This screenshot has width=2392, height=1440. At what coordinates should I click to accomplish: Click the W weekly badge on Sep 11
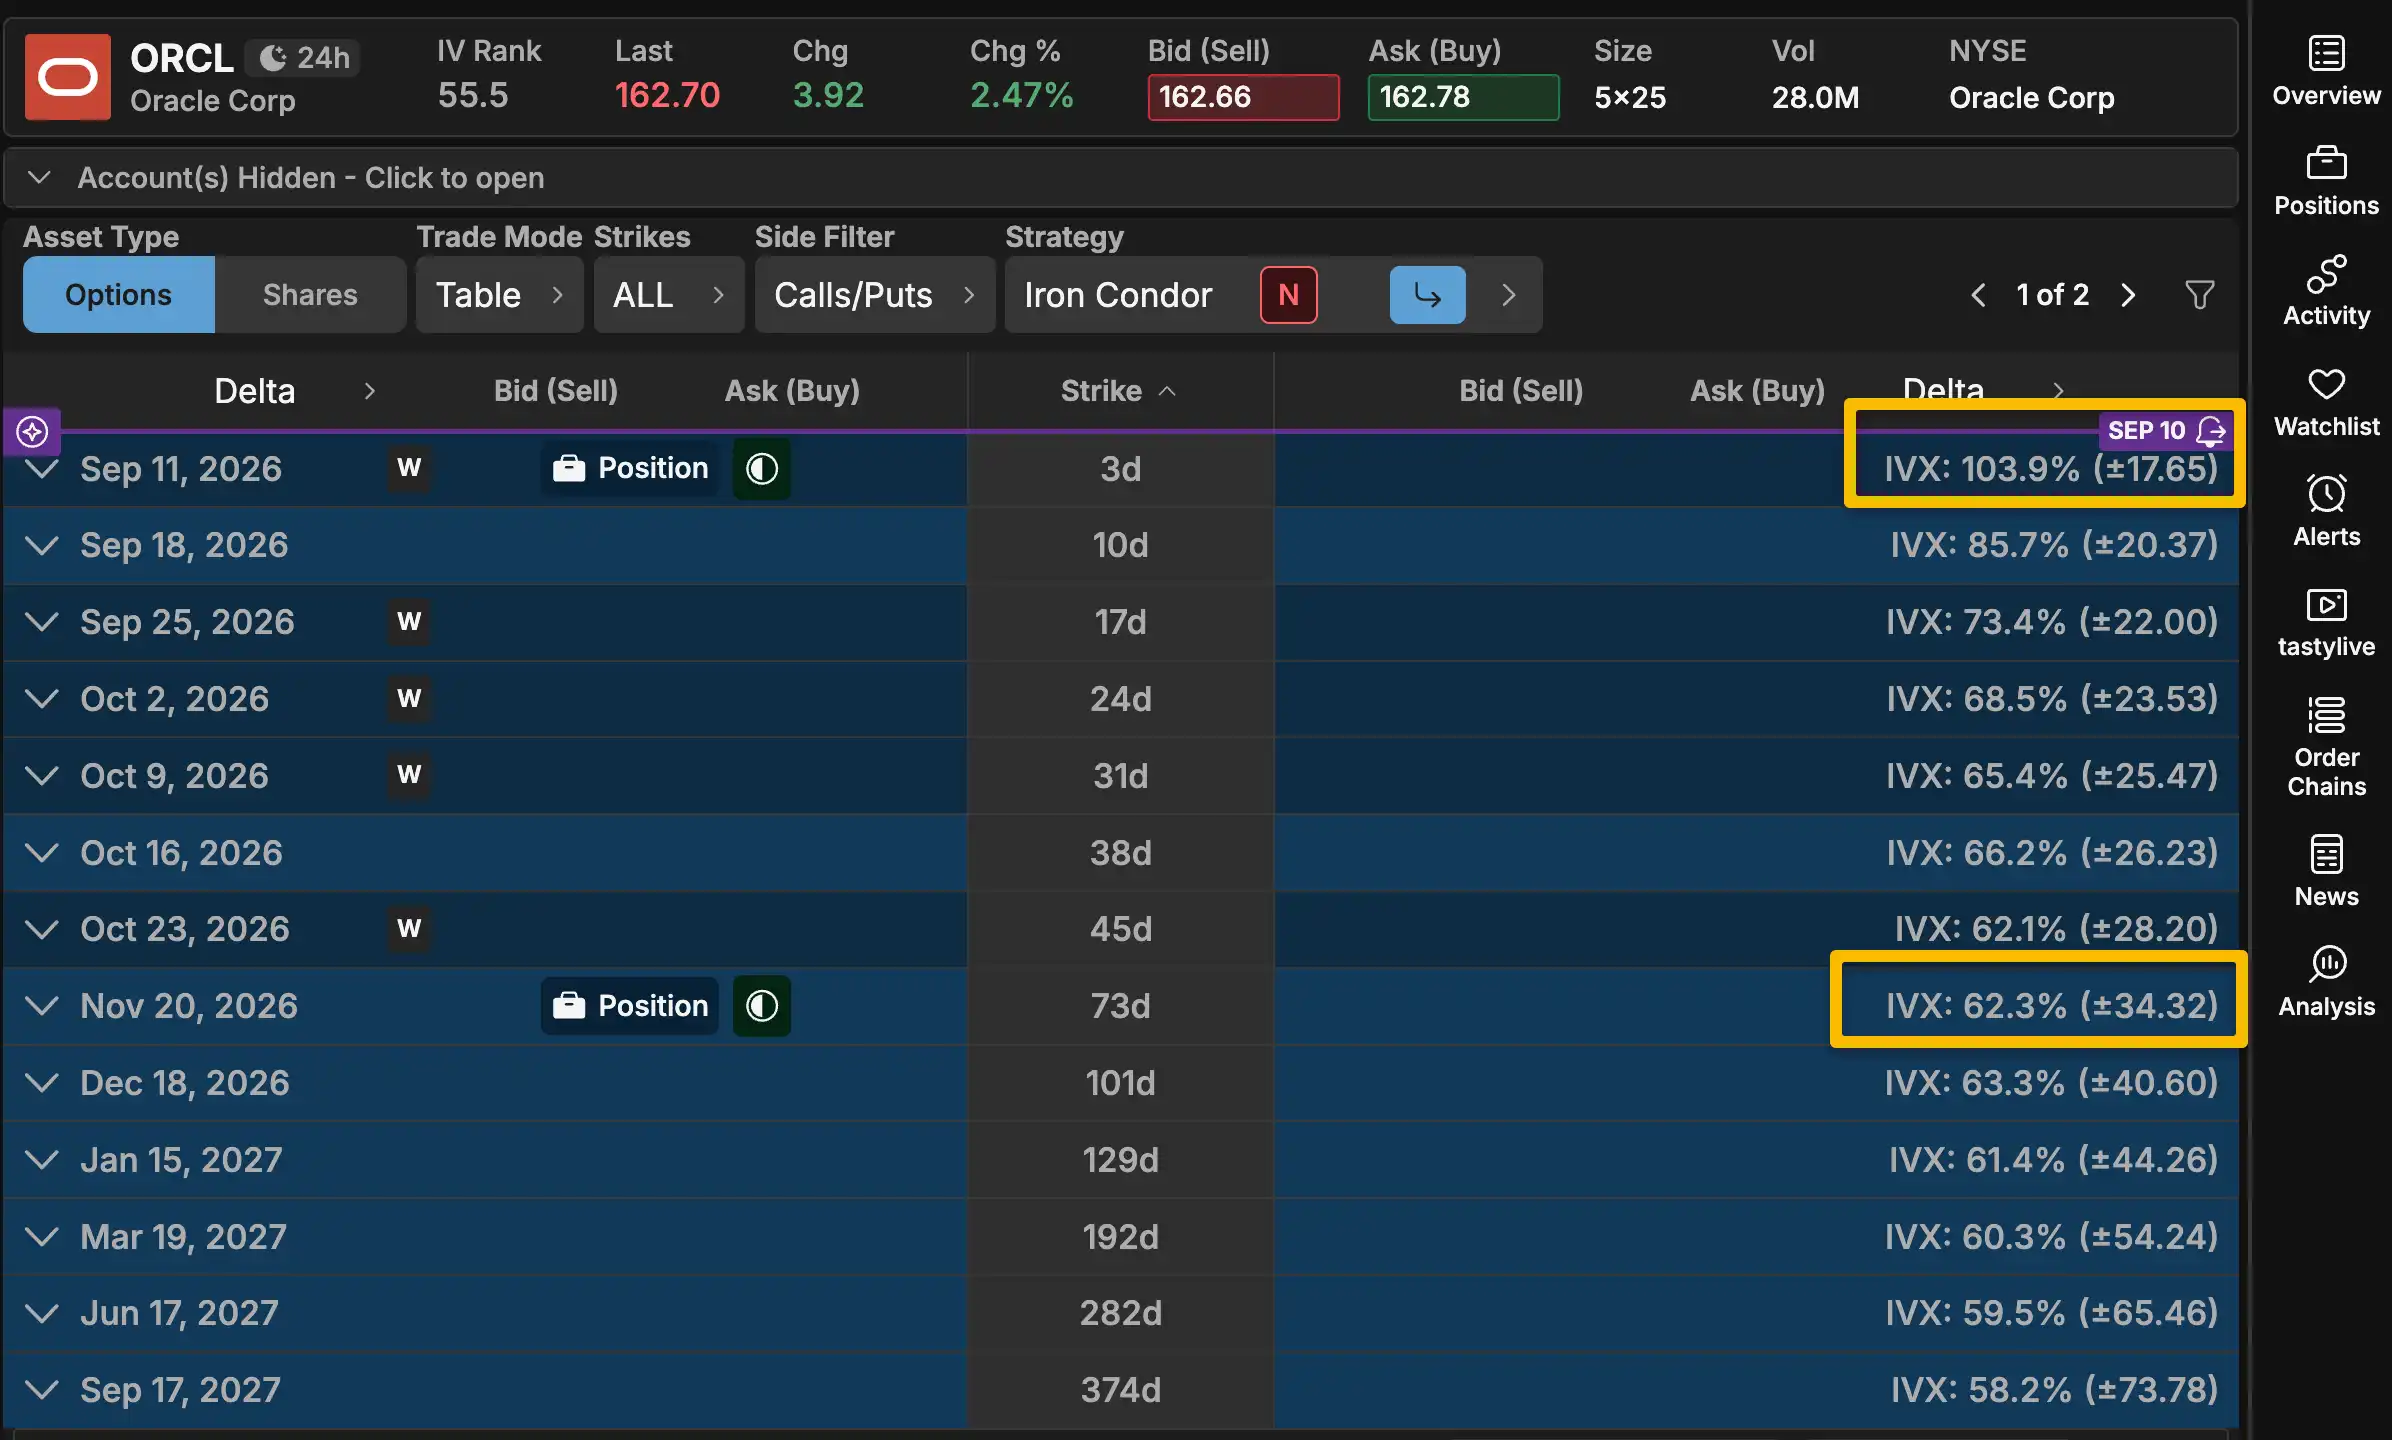pos(409,468)
